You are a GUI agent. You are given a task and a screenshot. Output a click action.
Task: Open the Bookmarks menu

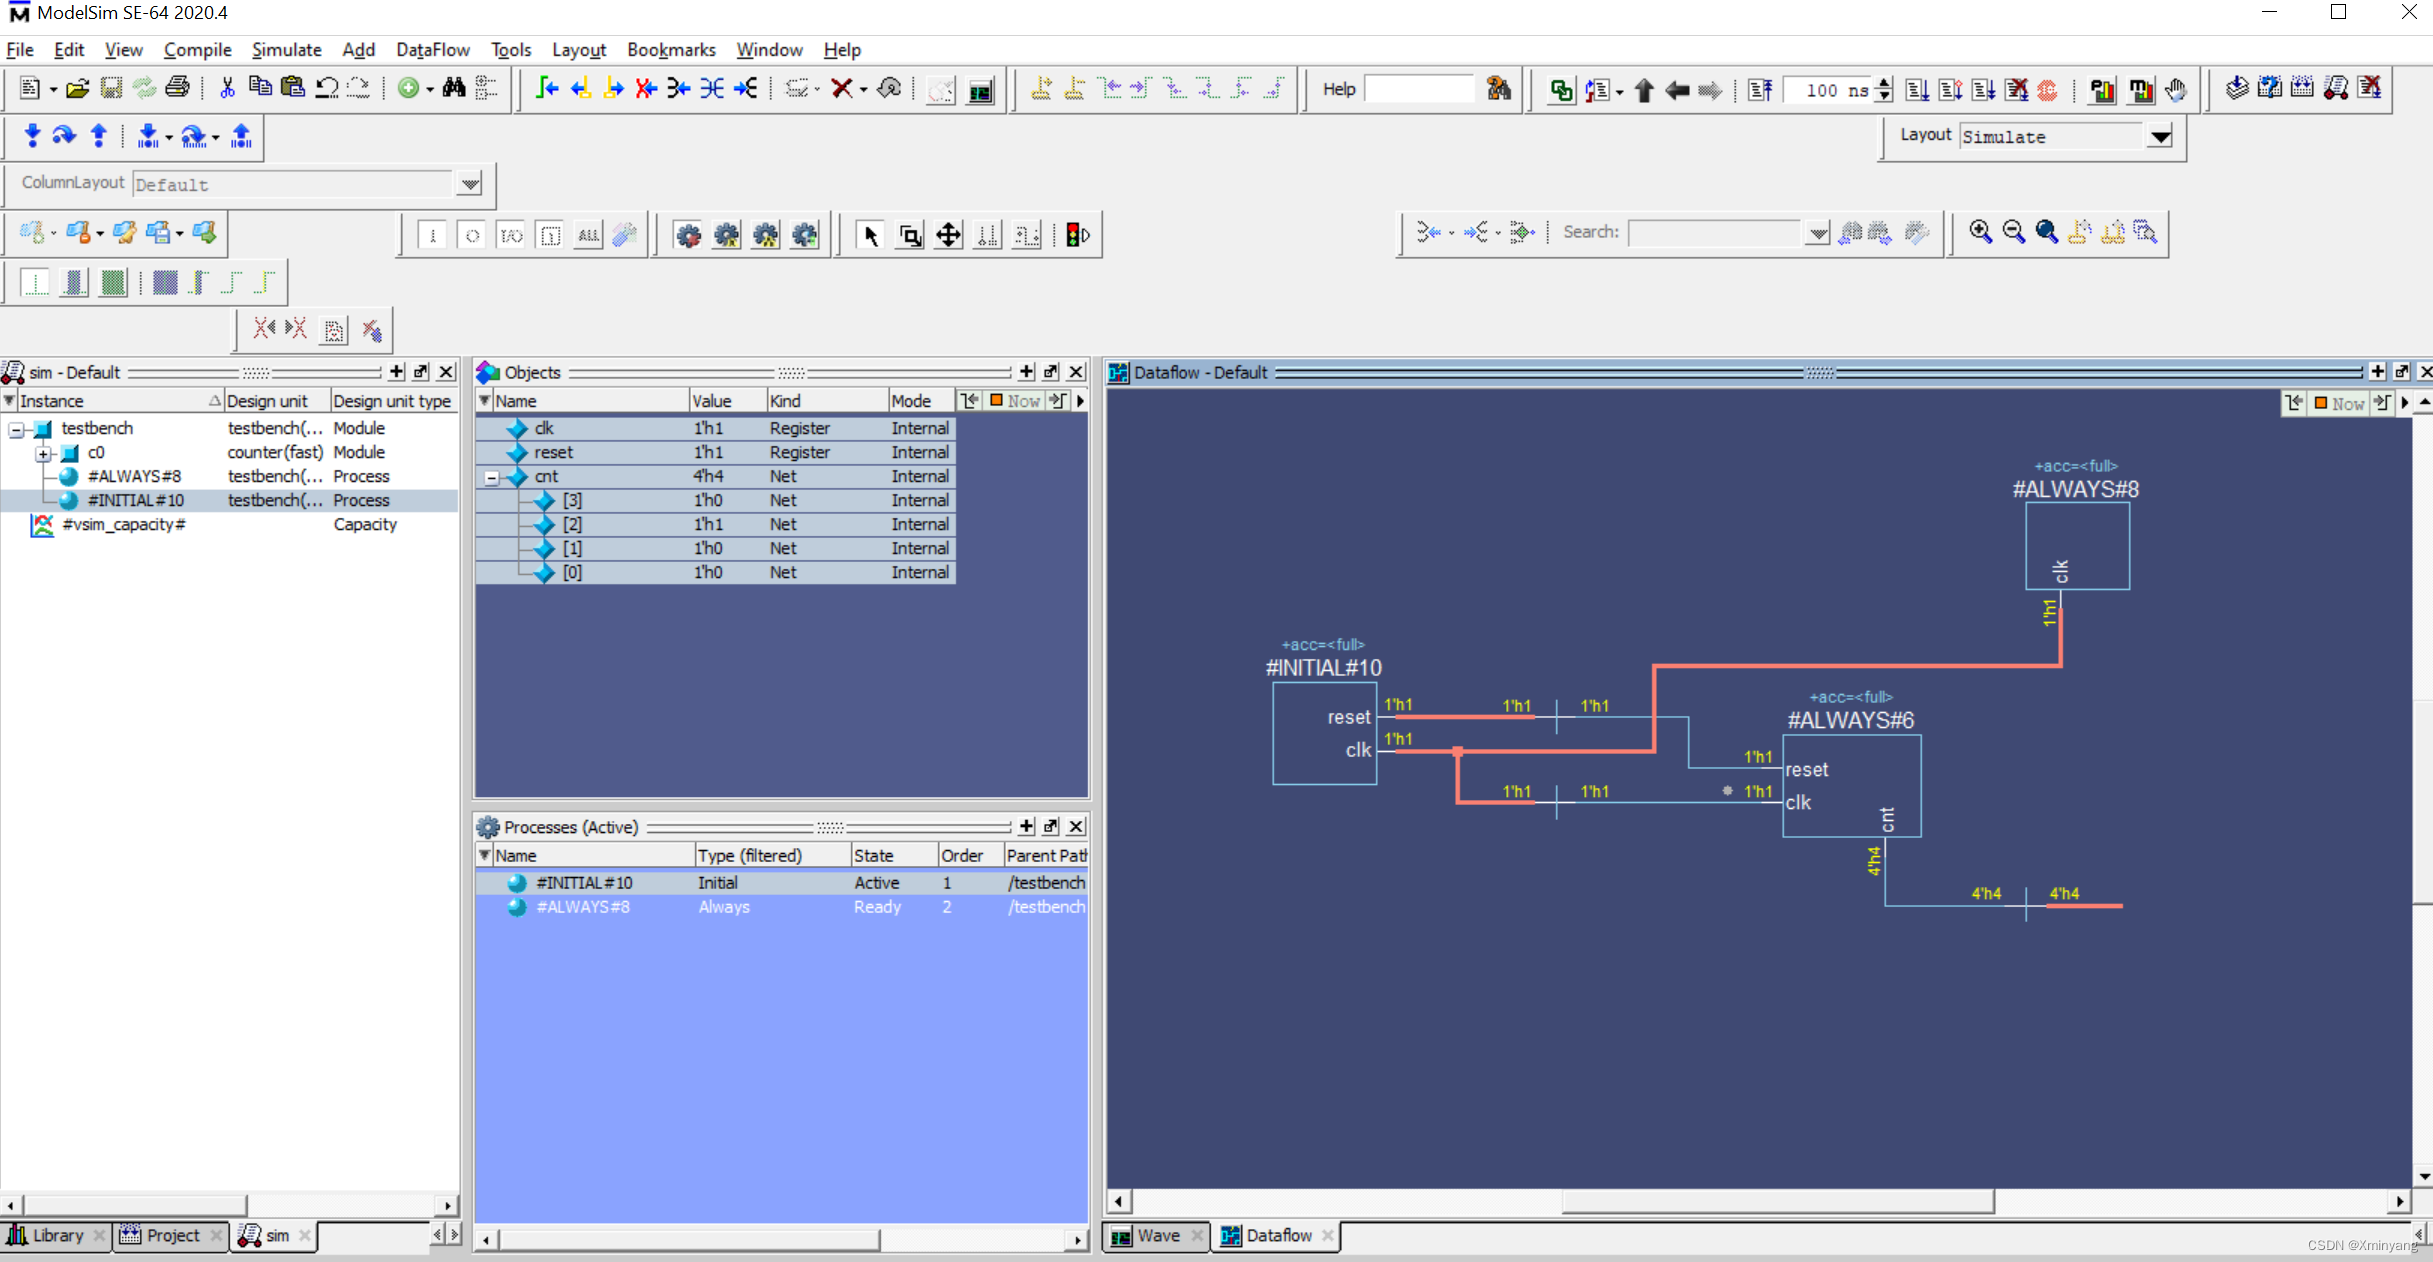[x=671, y=49]
